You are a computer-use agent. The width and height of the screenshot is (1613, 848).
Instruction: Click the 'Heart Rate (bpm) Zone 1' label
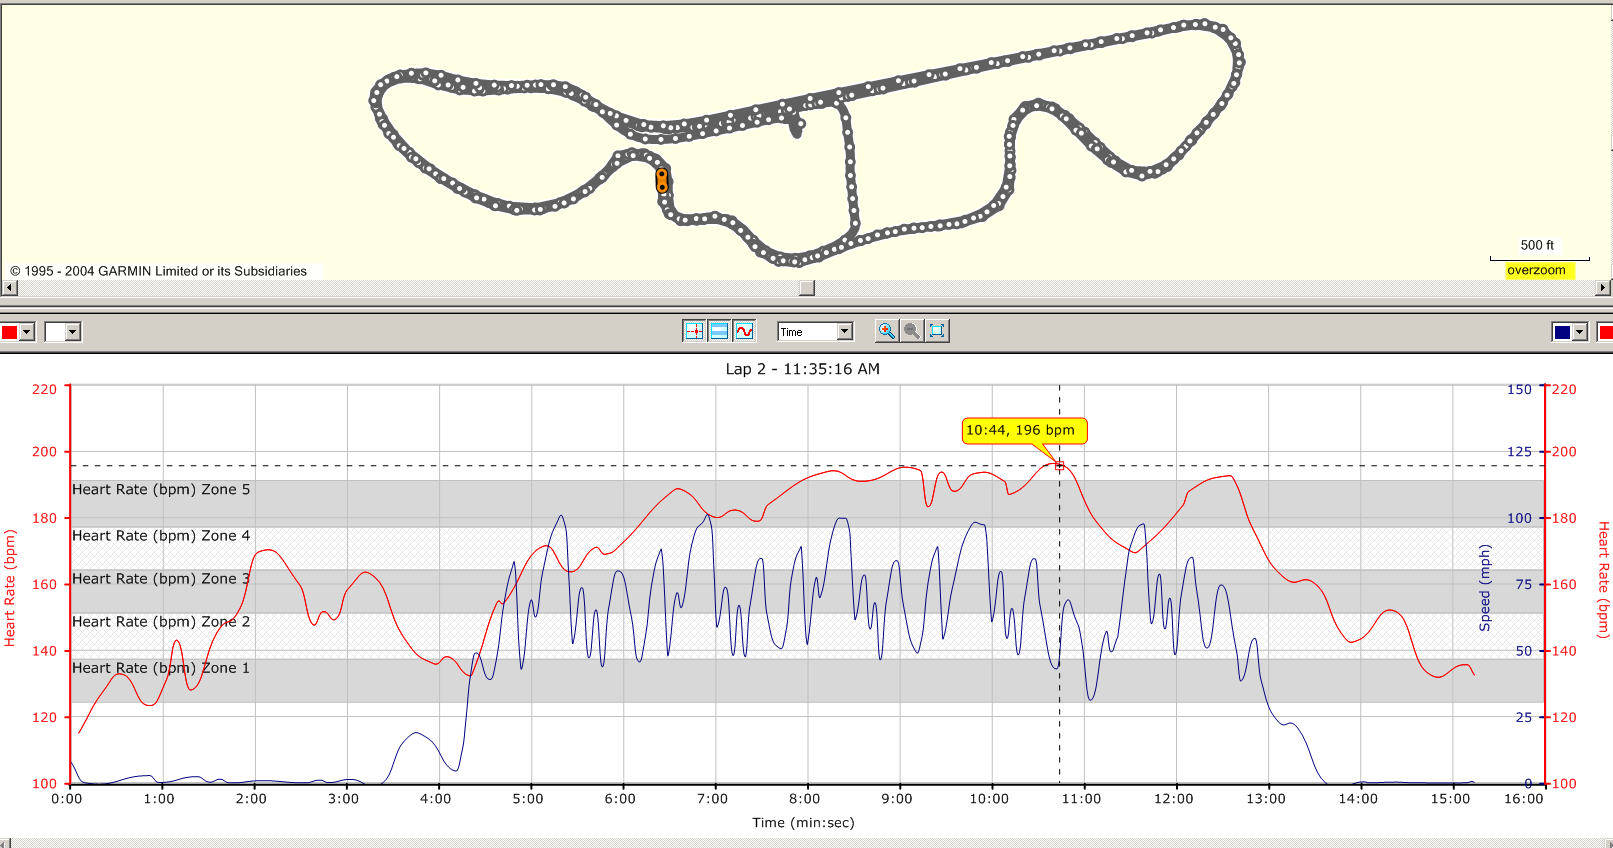pyautogui.click(x=161, y=668)
